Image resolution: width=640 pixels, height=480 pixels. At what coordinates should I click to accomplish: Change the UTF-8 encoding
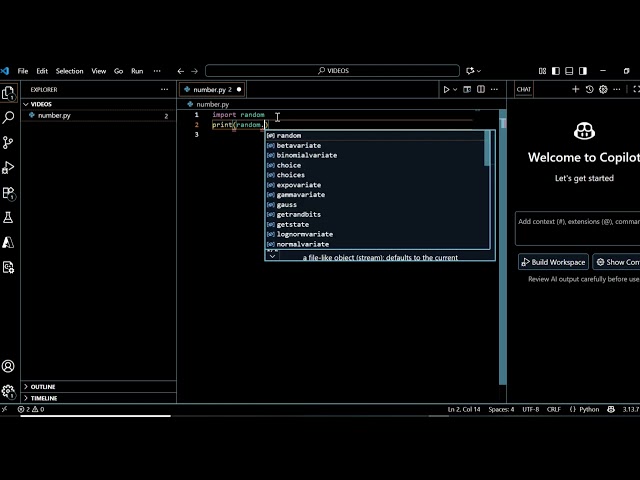531,409
